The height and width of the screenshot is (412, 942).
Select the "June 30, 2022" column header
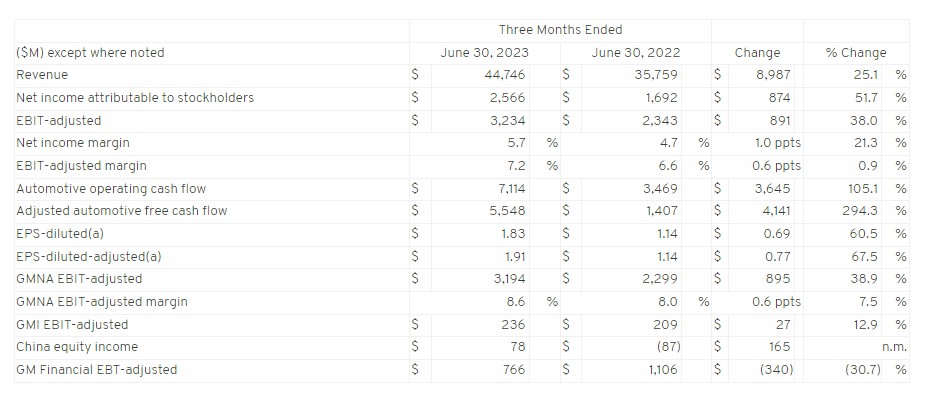coord(636,53)
